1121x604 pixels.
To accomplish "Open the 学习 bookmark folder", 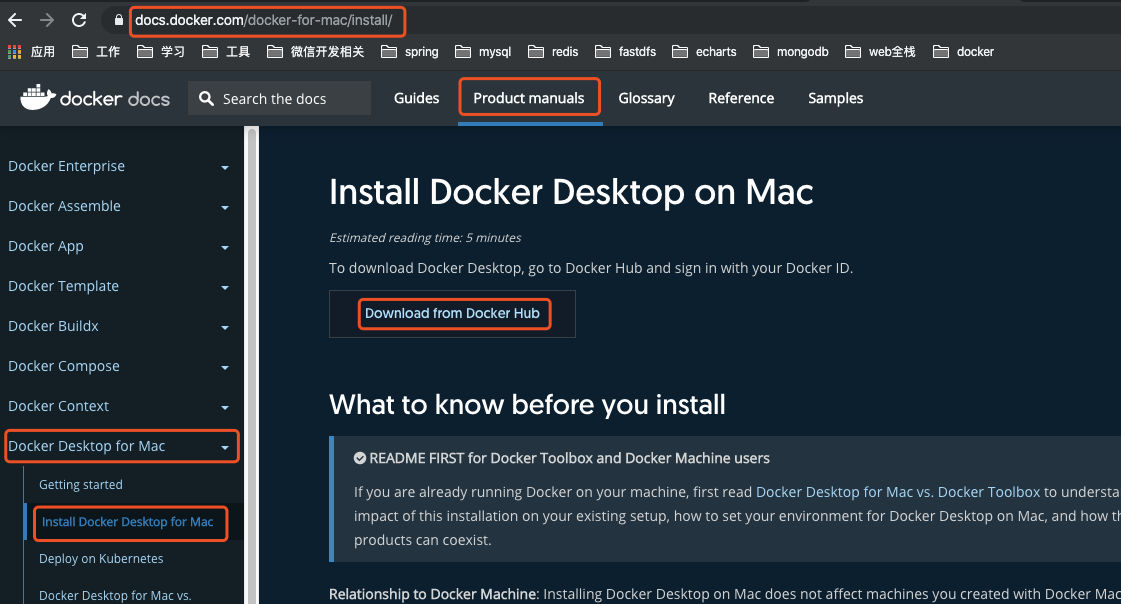I will click(x=161, y=51).
